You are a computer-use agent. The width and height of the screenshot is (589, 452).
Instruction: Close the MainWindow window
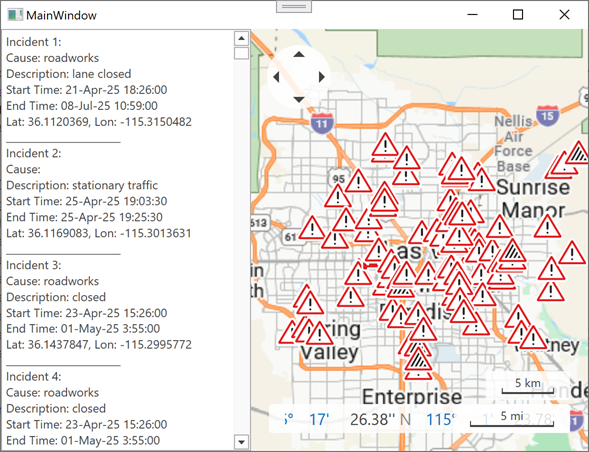564,15
